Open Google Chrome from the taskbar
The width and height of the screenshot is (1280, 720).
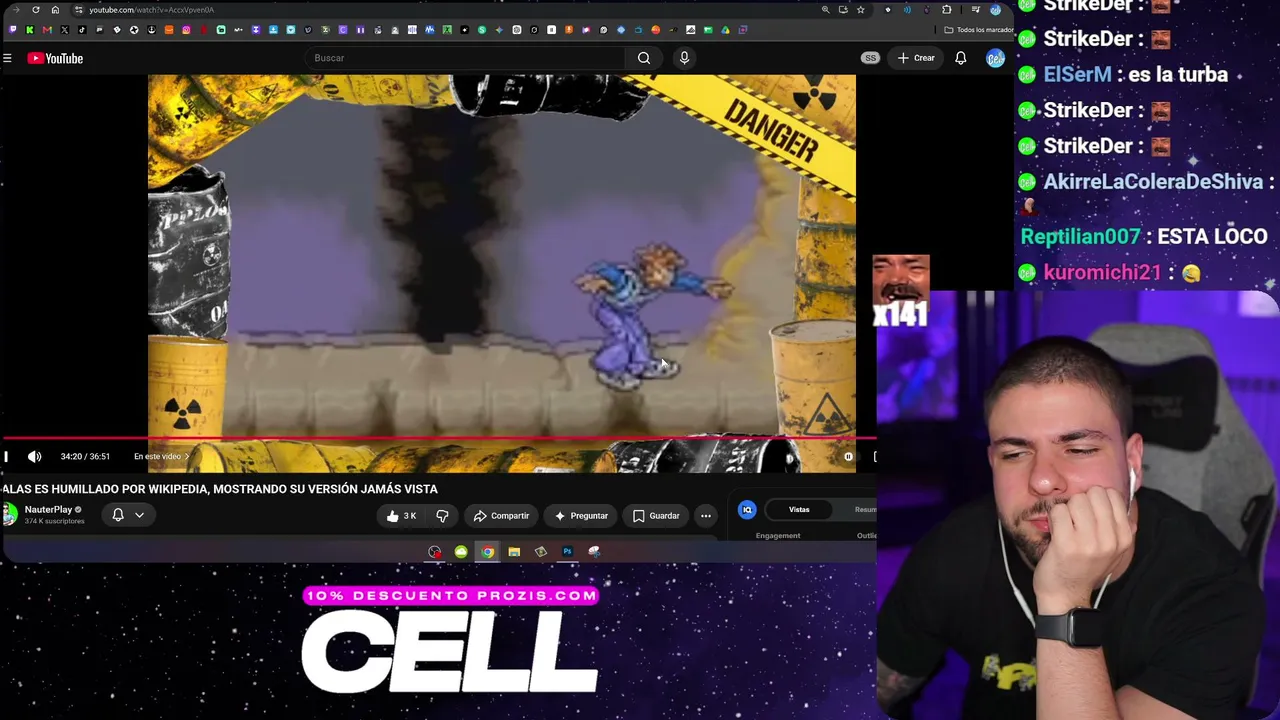coord(487,552)
